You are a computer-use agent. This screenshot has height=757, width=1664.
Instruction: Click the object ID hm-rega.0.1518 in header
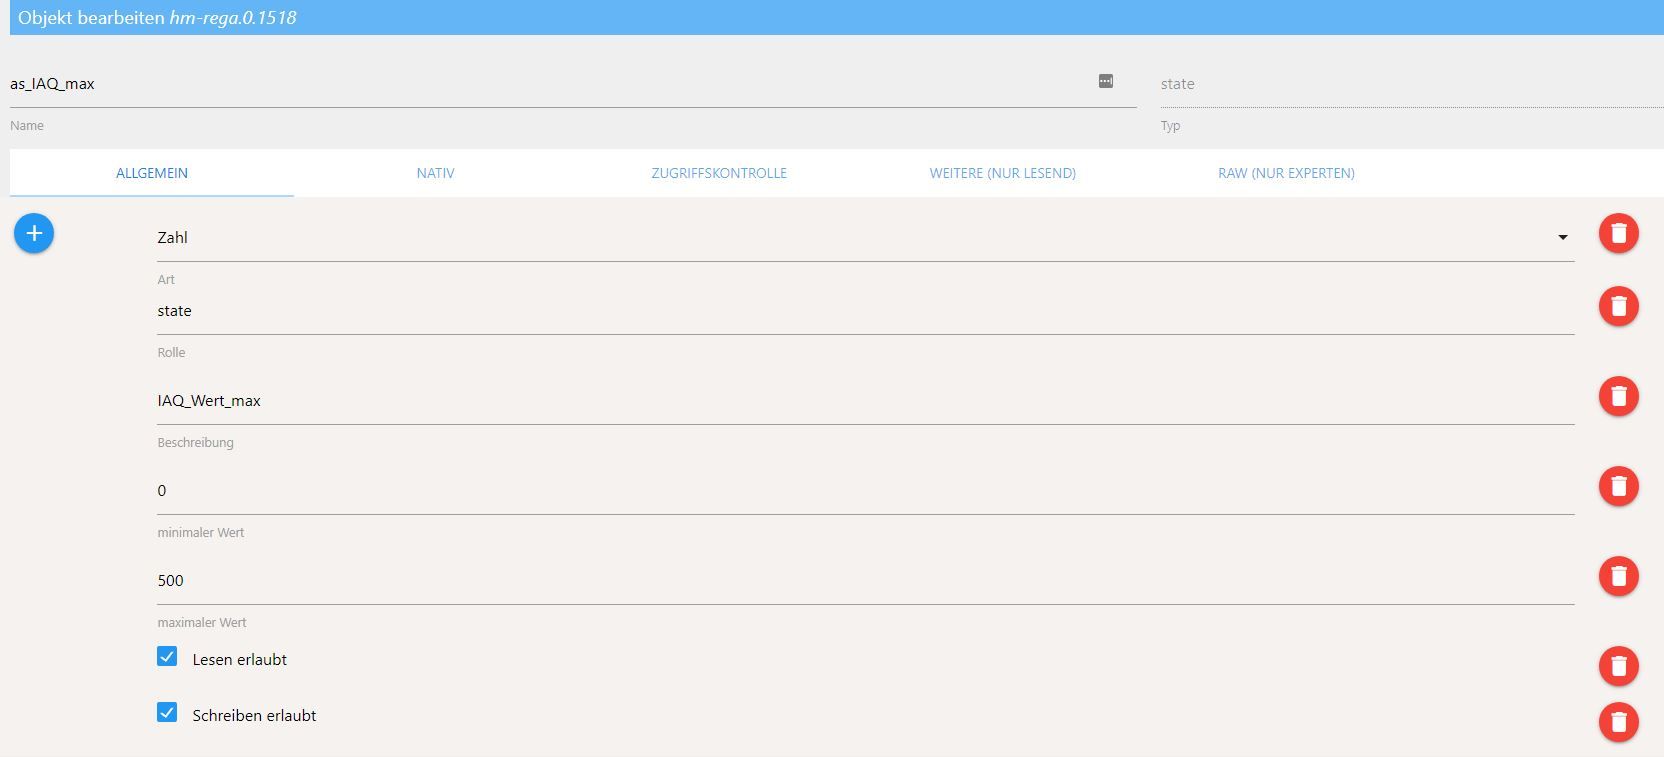233,18
